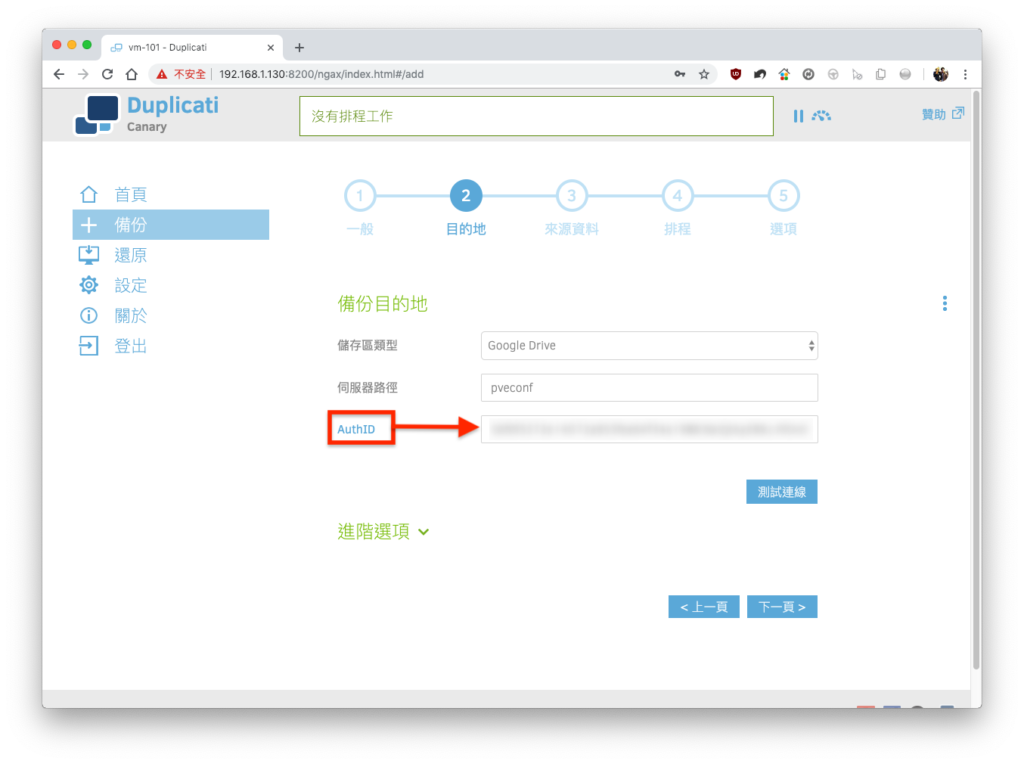Close the vm-101 Duplicati tab

[270, 48]
